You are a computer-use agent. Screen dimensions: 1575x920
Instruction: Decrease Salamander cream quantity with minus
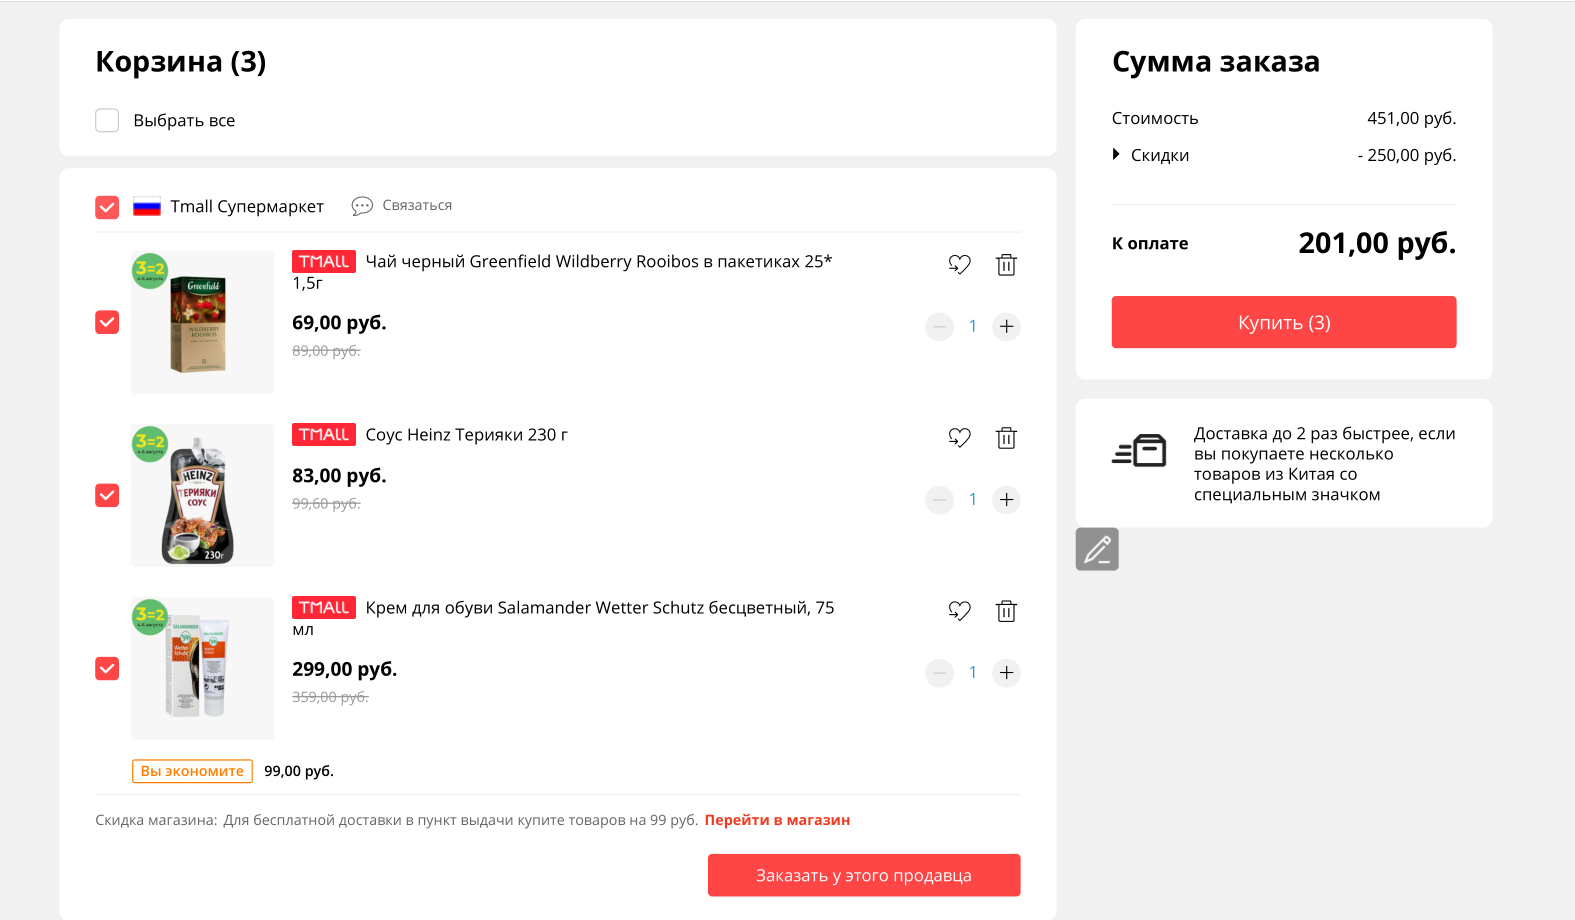point(940,673)
